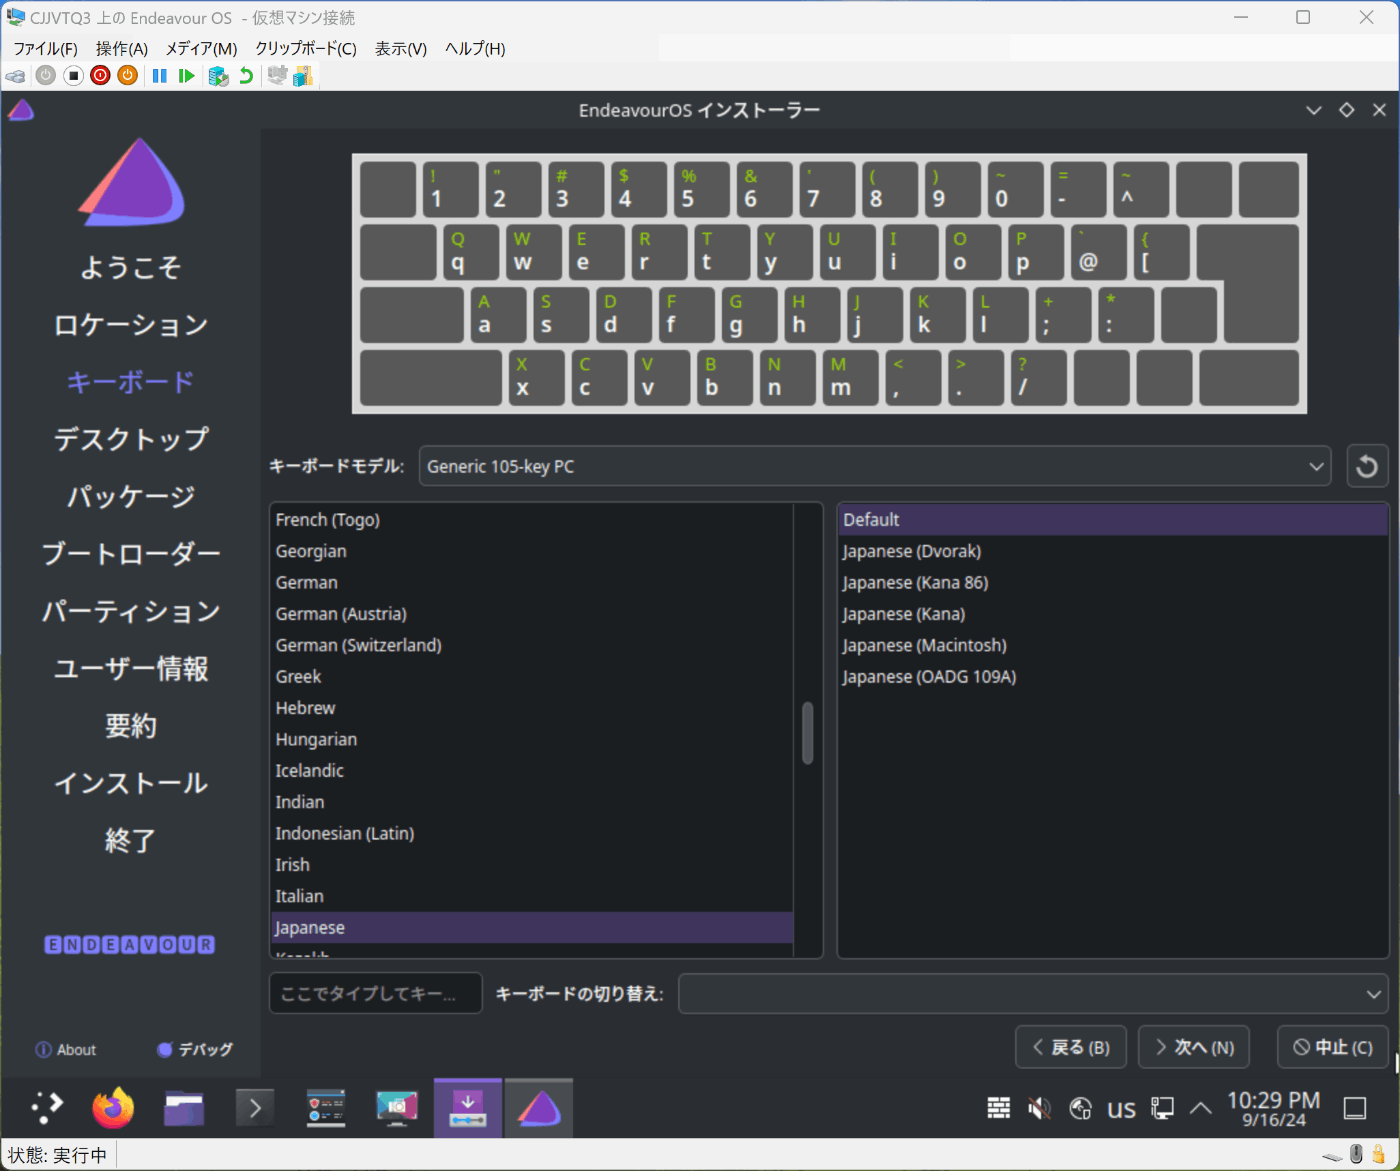Launch Firefox from the taskbar
Viewport: 1400px width, 1171px height.
point(114,1107)
